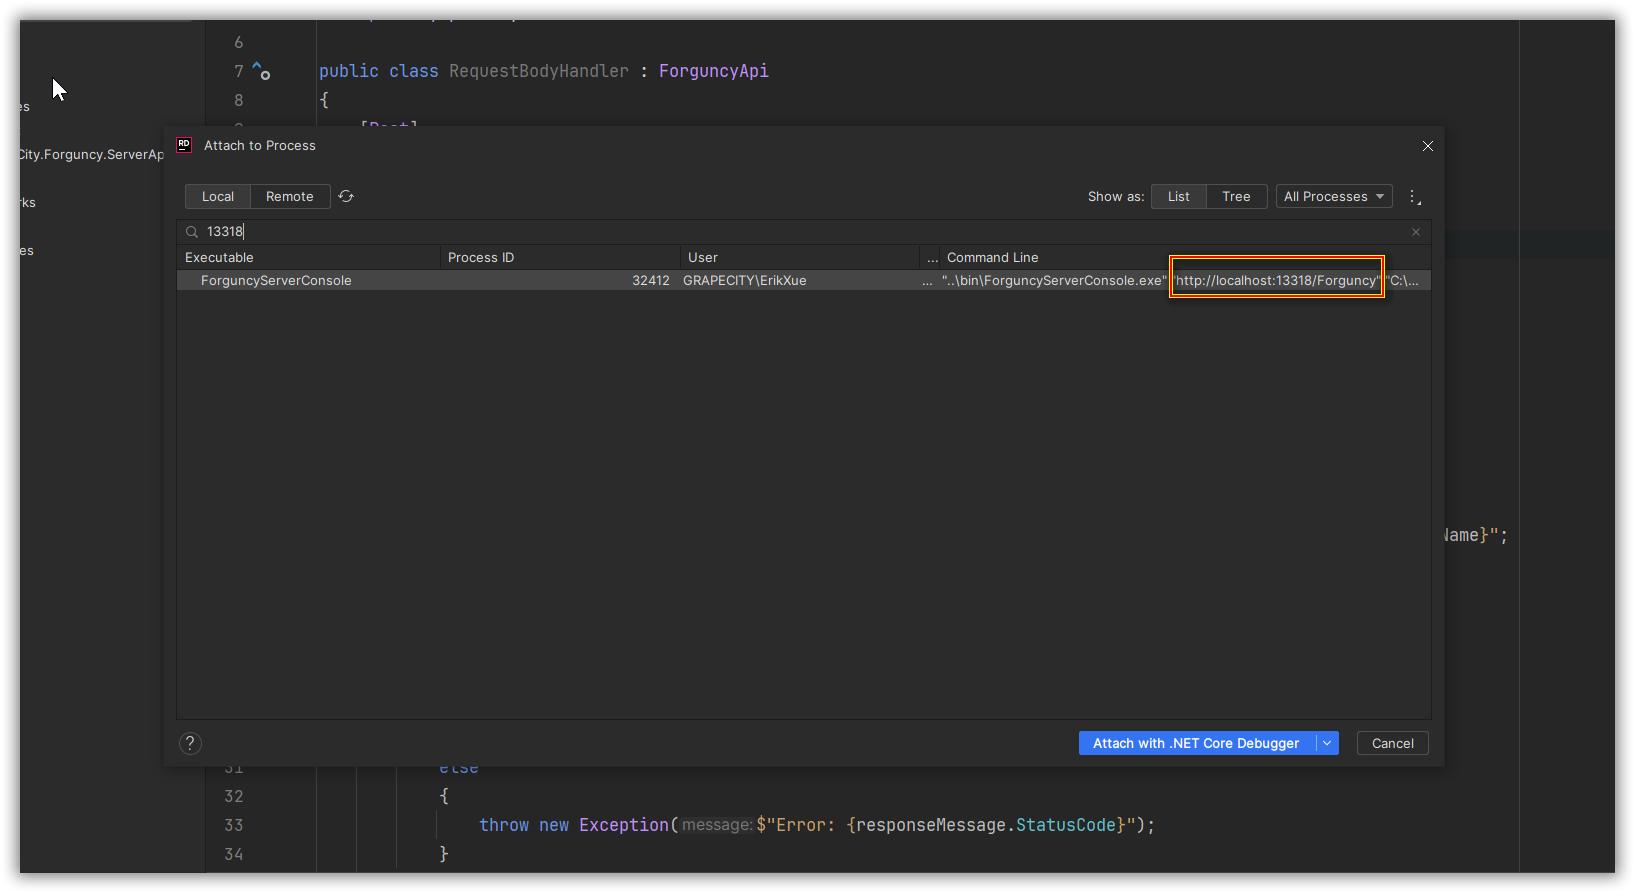The height and width of the screenshot is (893, 1635).
Task: Show processes as Tree
Action: (1236, 197)
